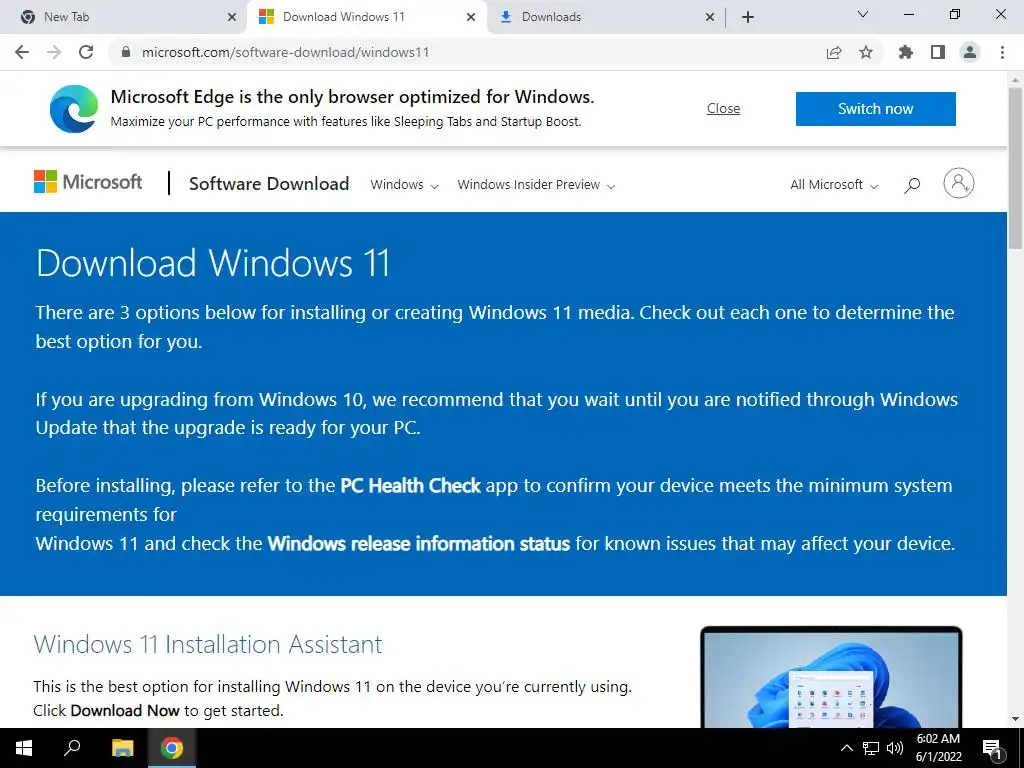
Task: Open taskbar search
Action: tap(72, 748)
